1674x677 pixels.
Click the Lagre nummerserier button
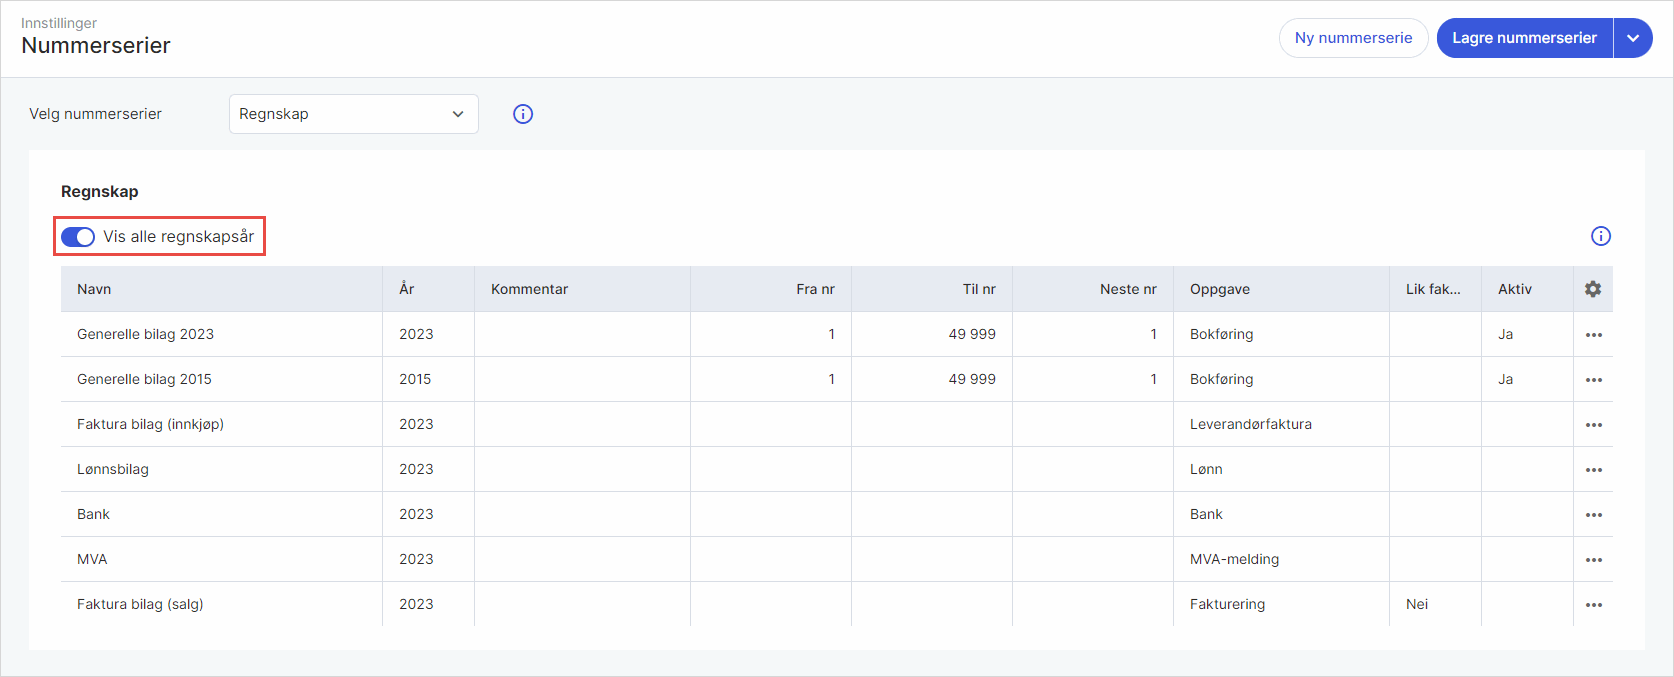1524,38
